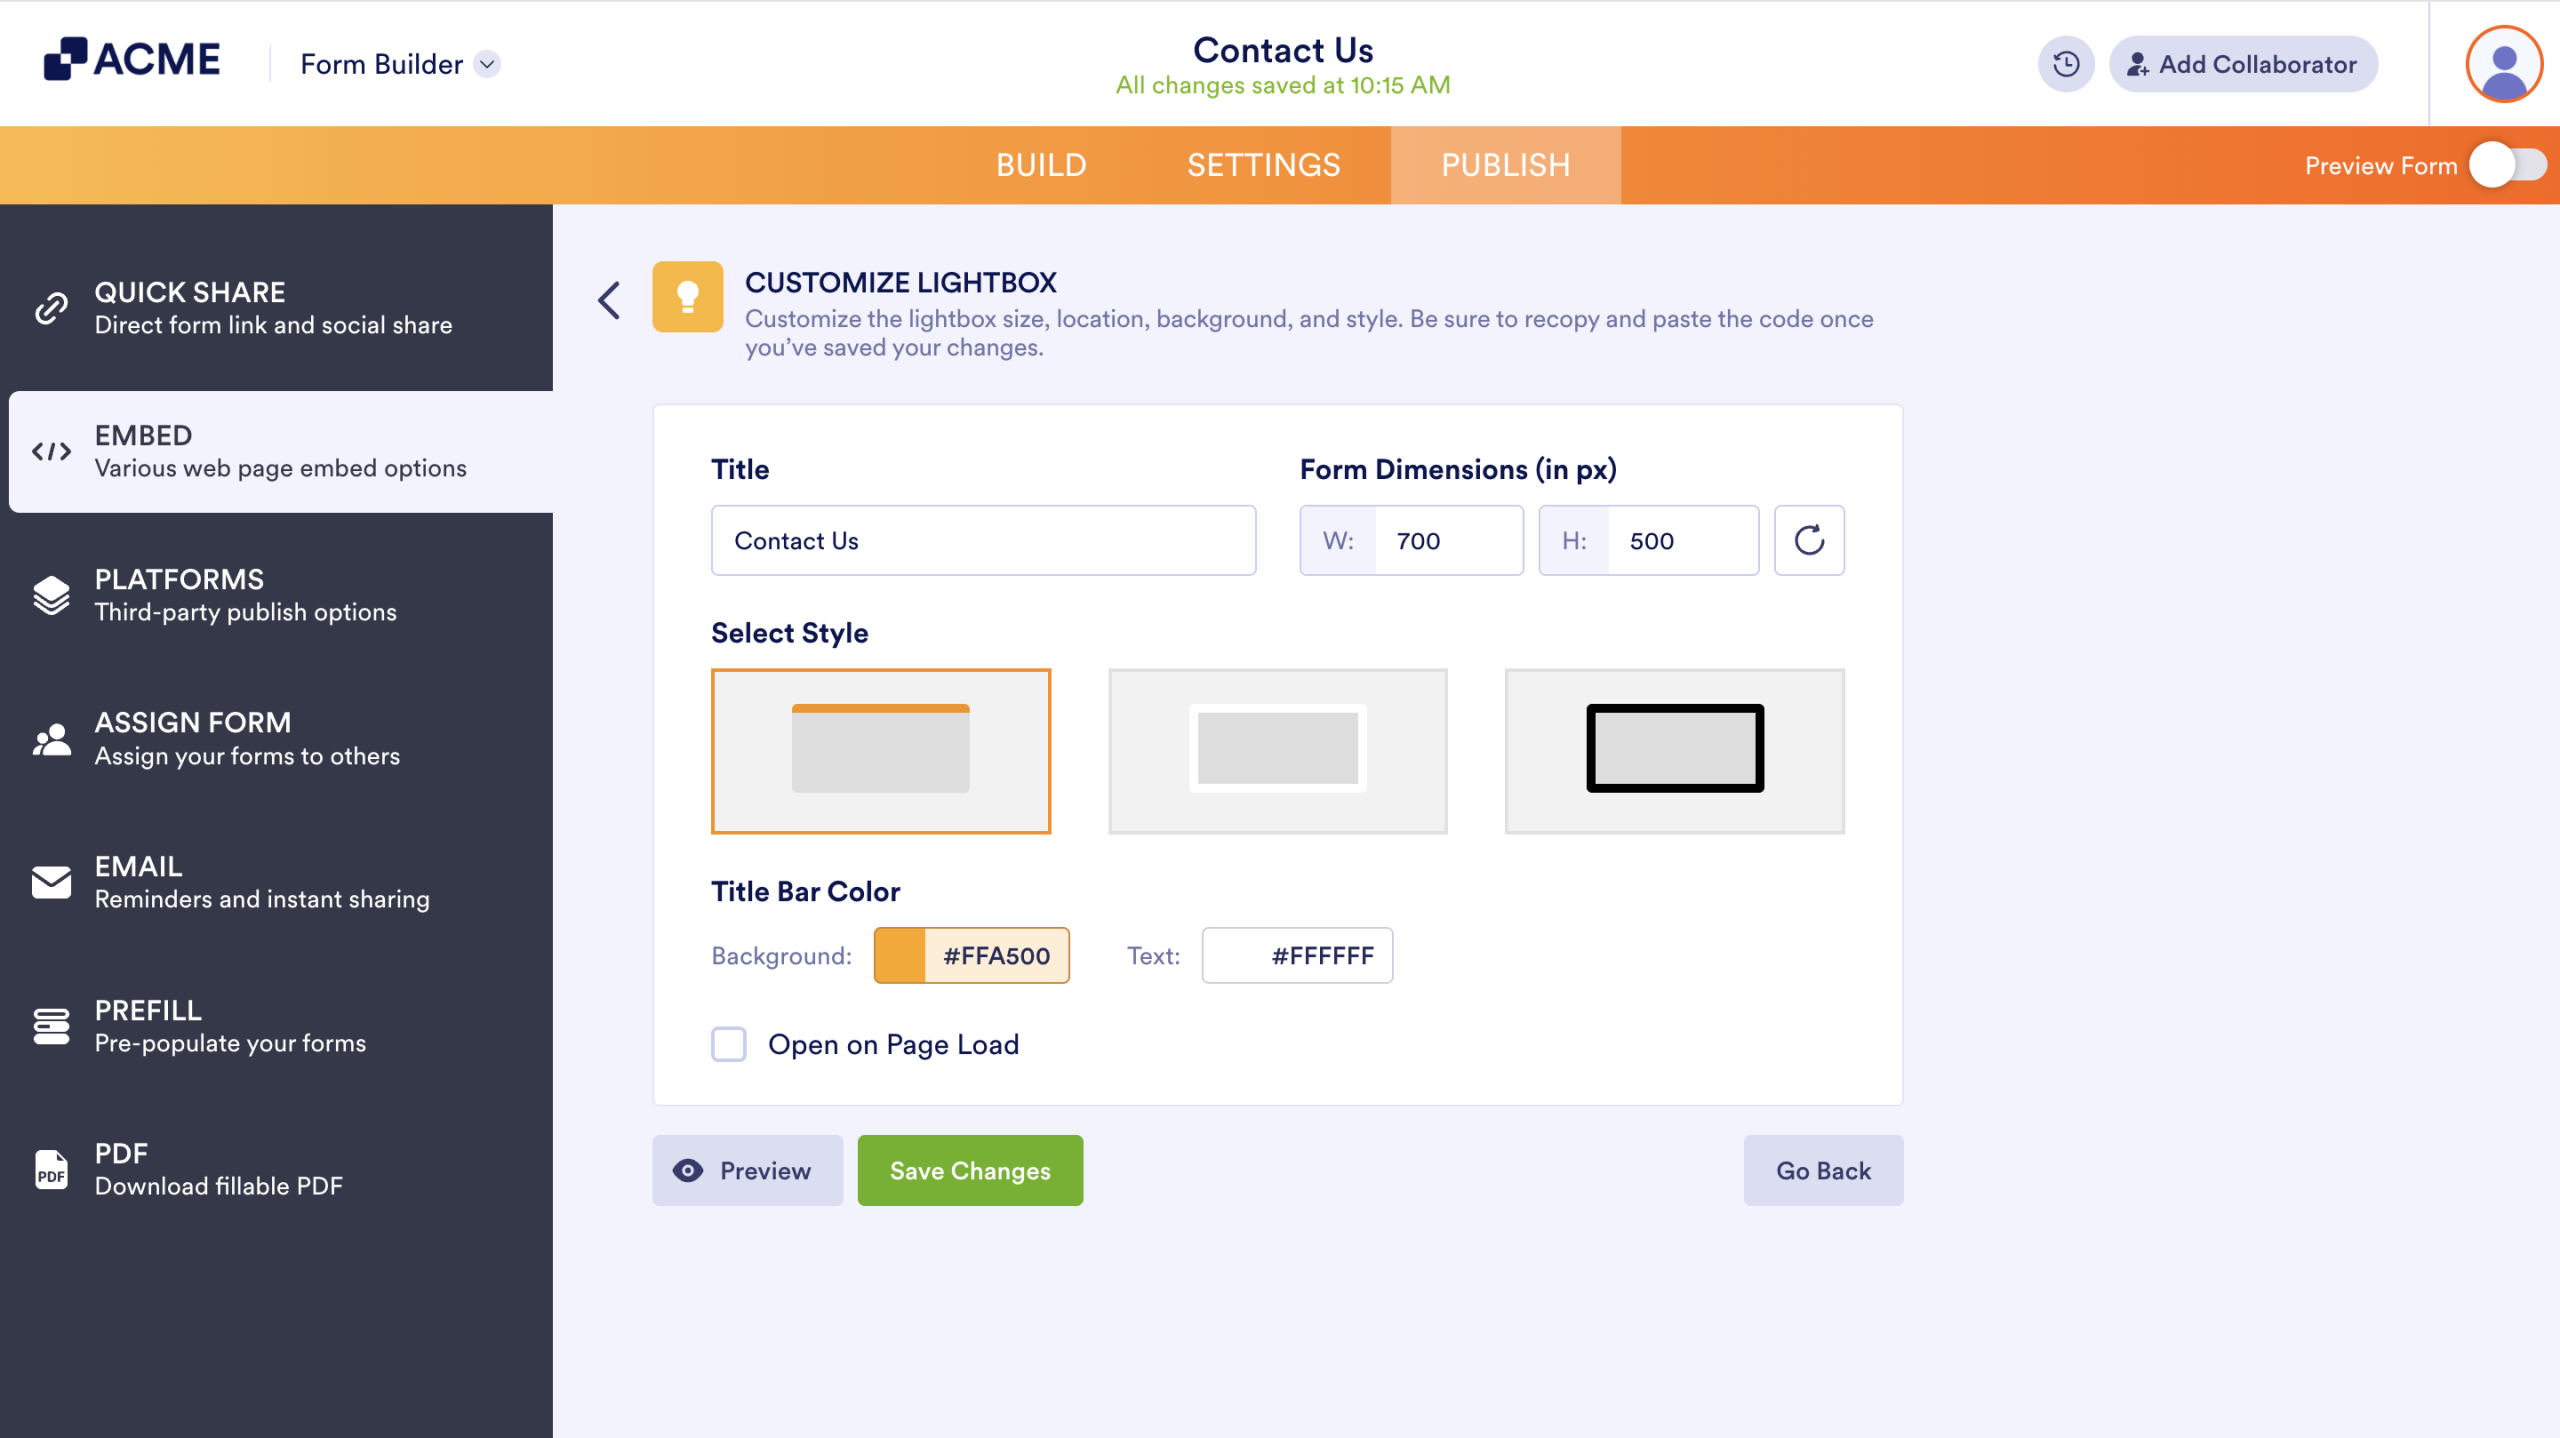This screenshot has width=2560, height=1438.
Task: Reset form dimensions with the refresh icon
Action: (1809, 540)
